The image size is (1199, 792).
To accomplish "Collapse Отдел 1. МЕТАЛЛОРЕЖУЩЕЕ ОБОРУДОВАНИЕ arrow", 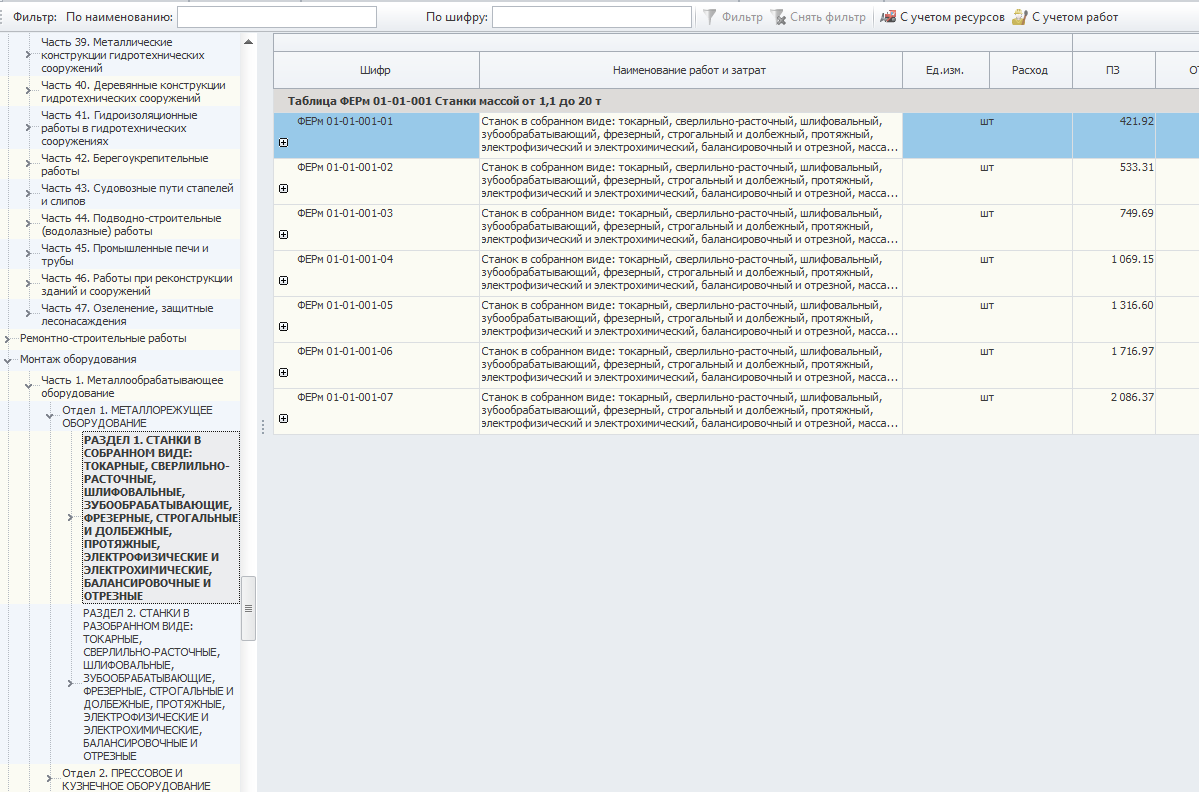I will coord(50,416).
